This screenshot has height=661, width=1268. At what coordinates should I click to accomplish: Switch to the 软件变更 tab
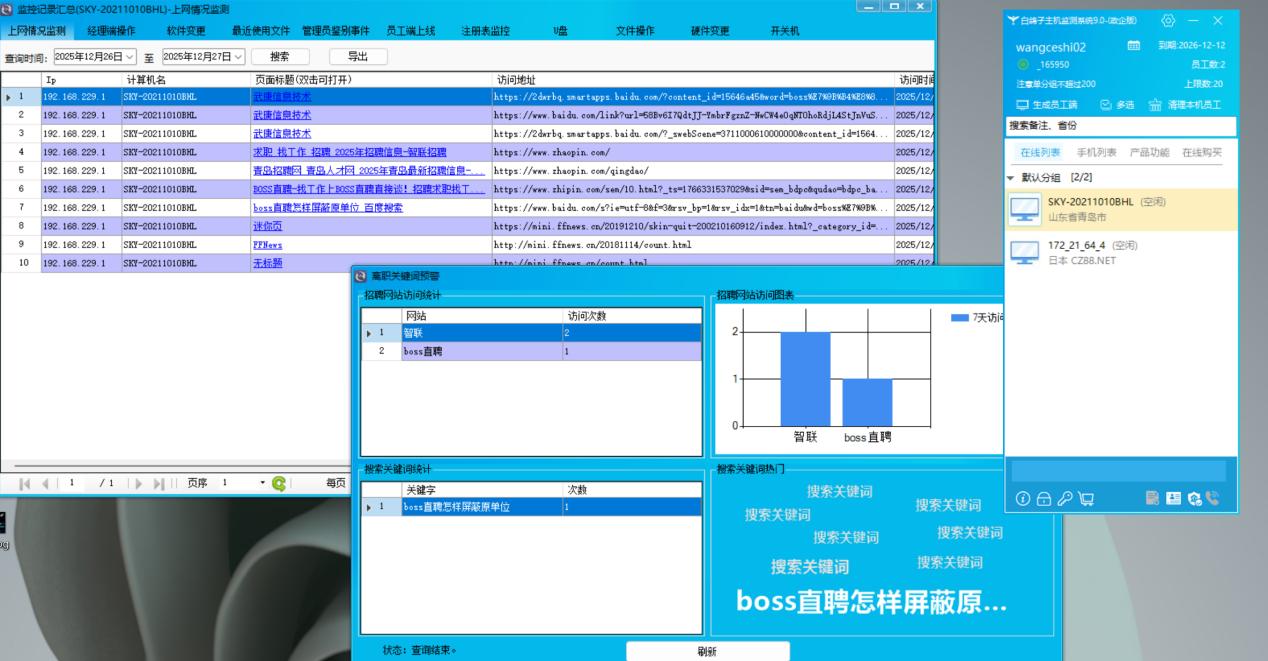(x=186, y=31)
